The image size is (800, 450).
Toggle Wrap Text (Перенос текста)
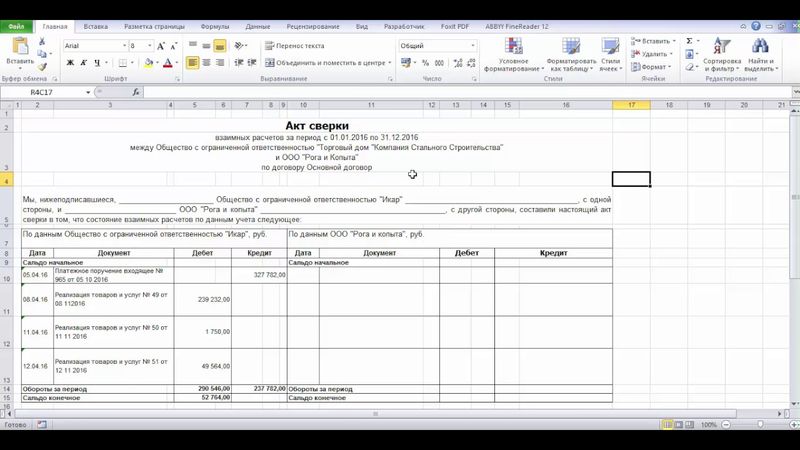pos(294,46)
